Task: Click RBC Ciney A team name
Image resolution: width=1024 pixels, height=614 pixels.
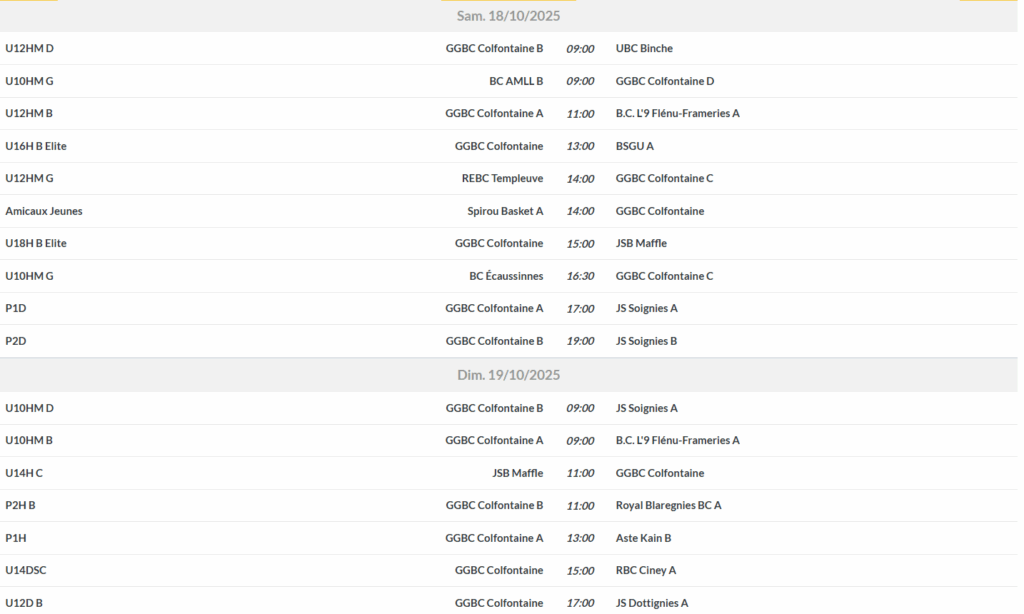Action: [646, 570]
